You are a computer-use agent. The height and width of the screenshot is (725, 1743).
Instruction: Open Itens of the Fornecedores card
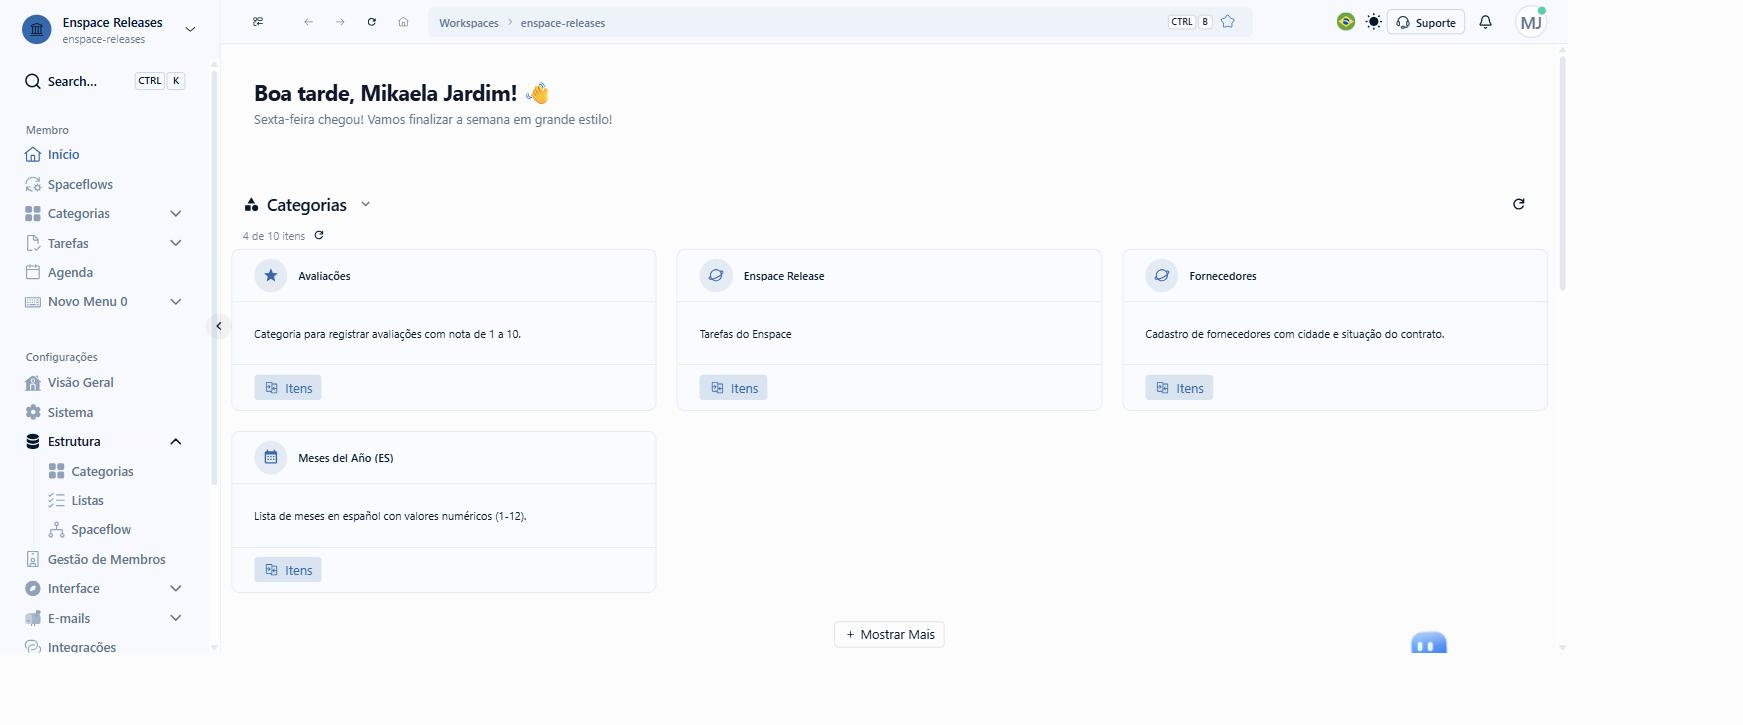point(1179,388)
